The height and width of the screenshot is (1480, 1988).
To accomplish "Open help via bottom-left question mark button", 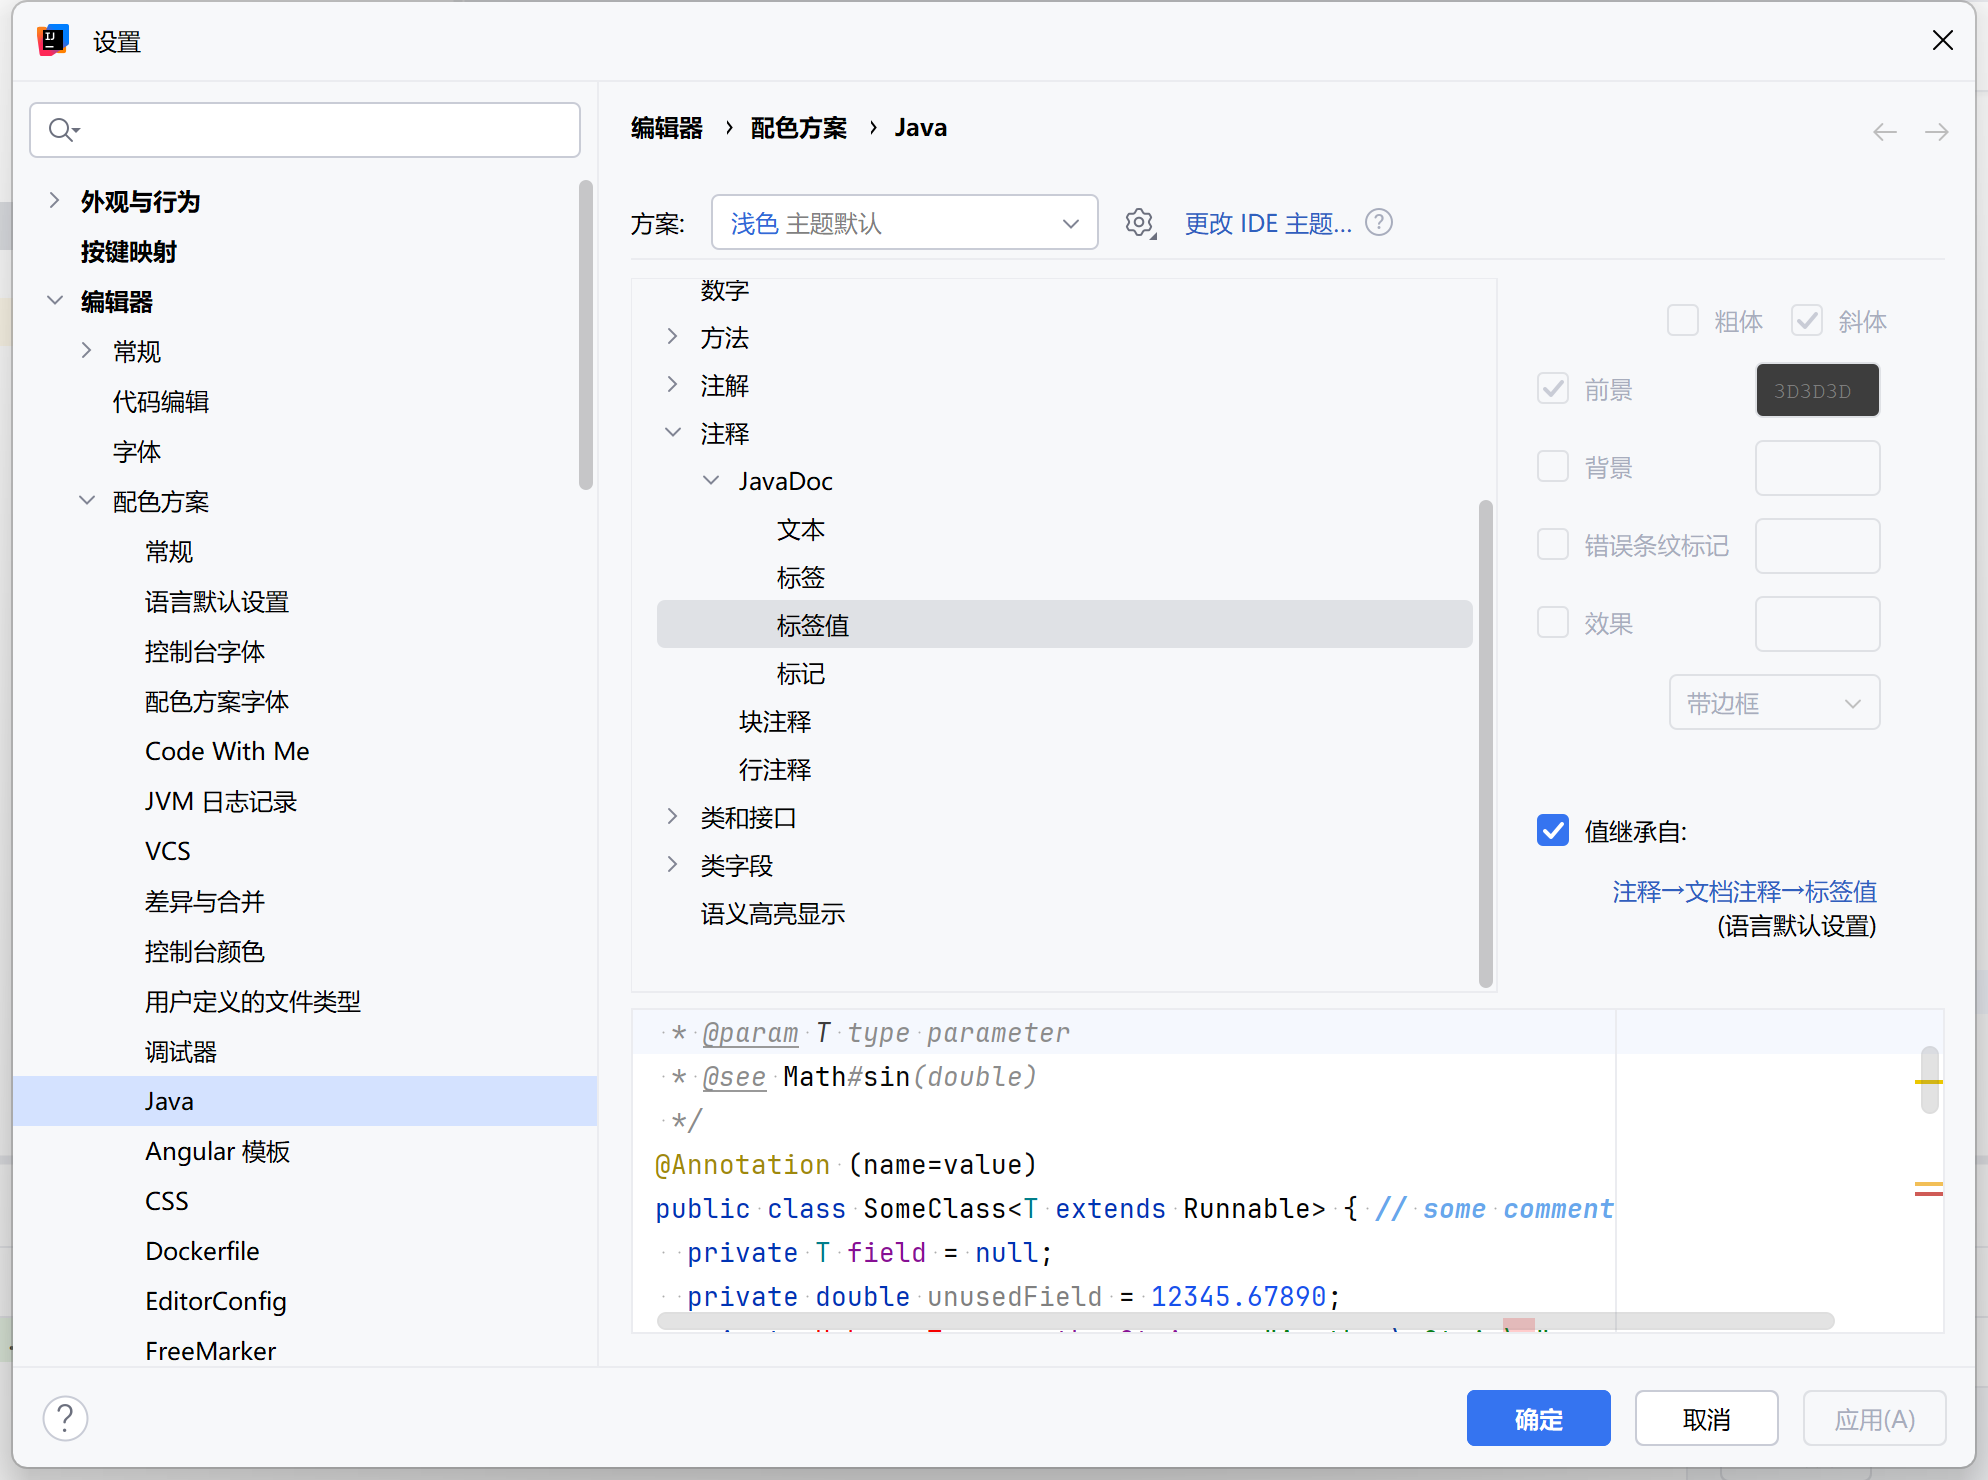I will click(x=65, y=1418).
